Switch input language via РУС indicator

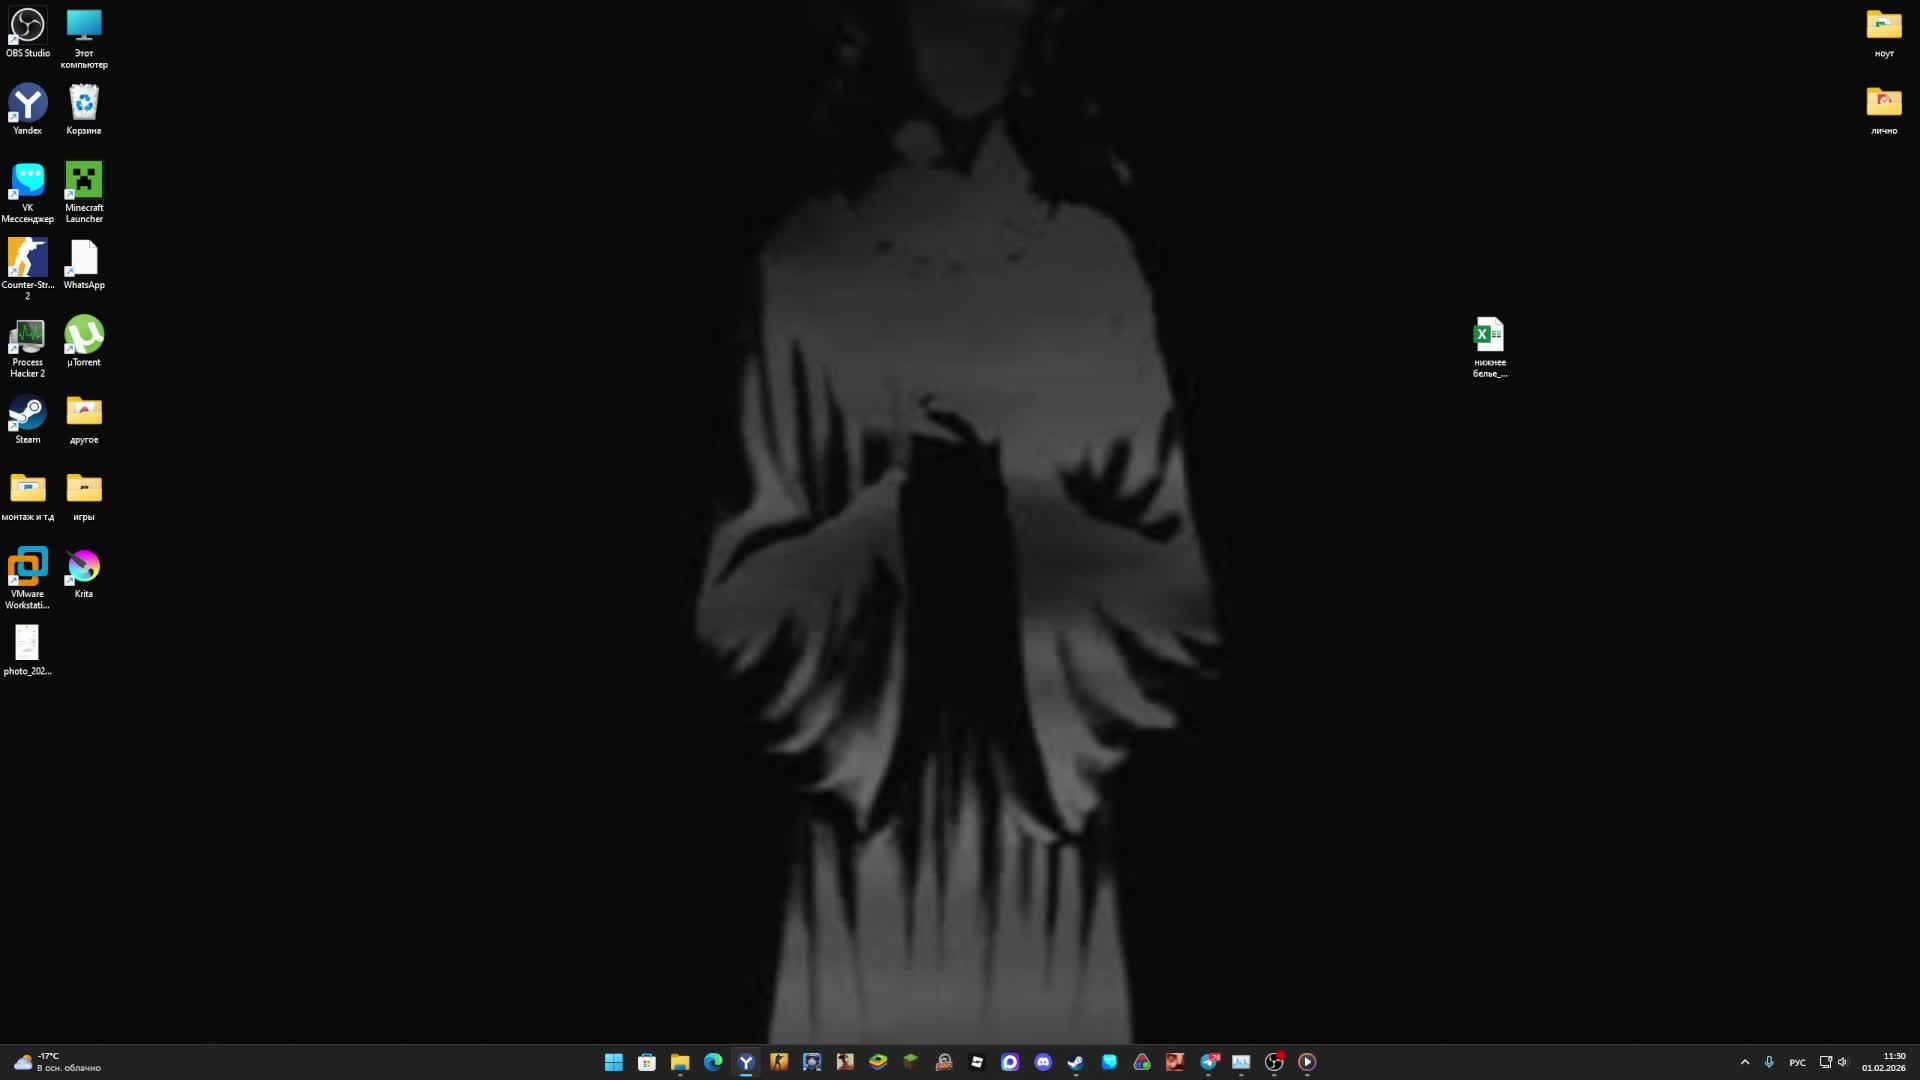tap(1797, 1062)
